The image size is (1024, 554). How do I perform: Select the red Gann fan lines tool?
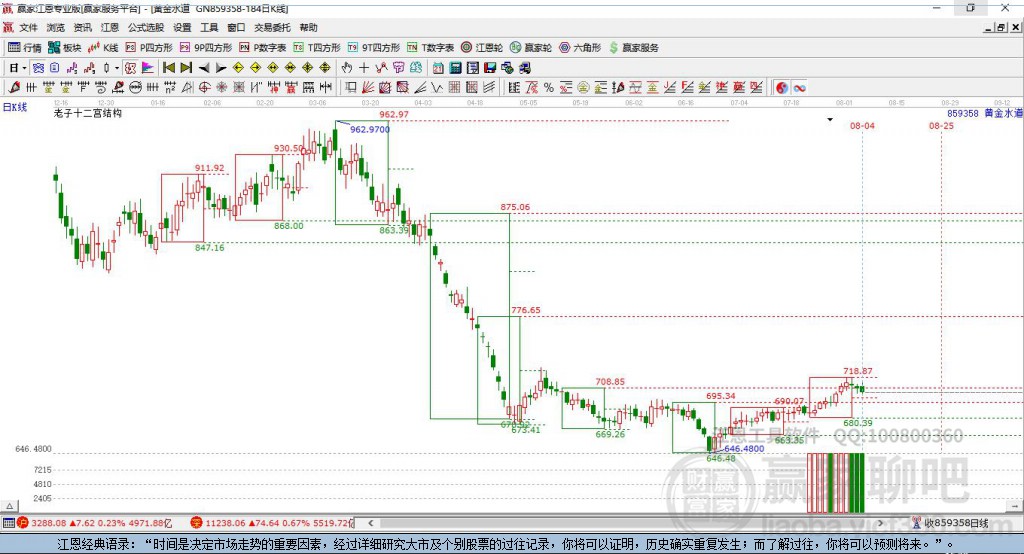click(368, 88)
